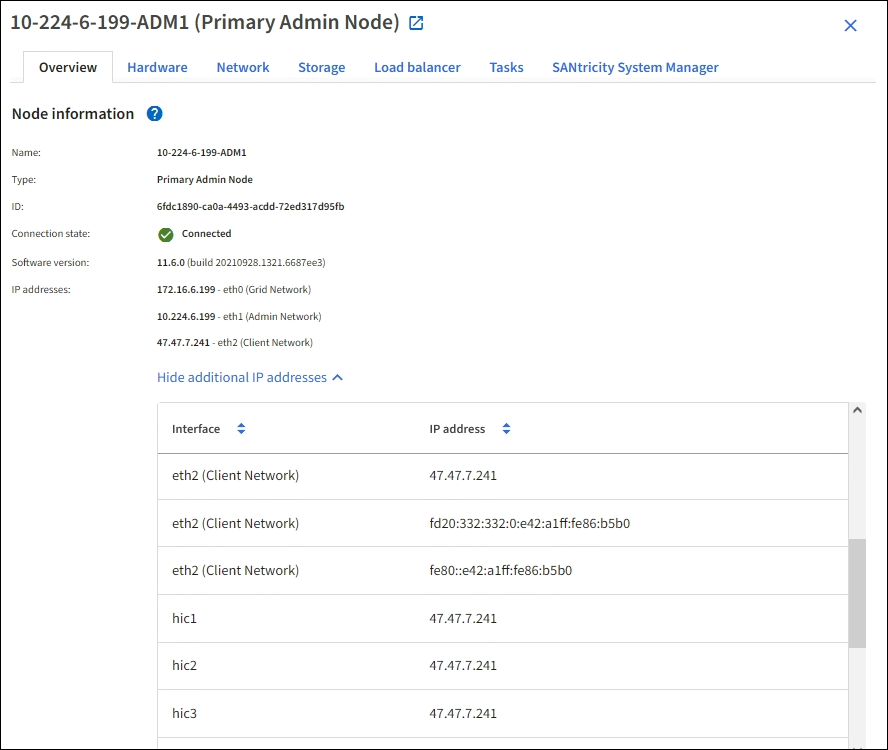Click the IP table scrollbar thumb
This screenshot has height=750, width=888.
[x=857, y=593]
